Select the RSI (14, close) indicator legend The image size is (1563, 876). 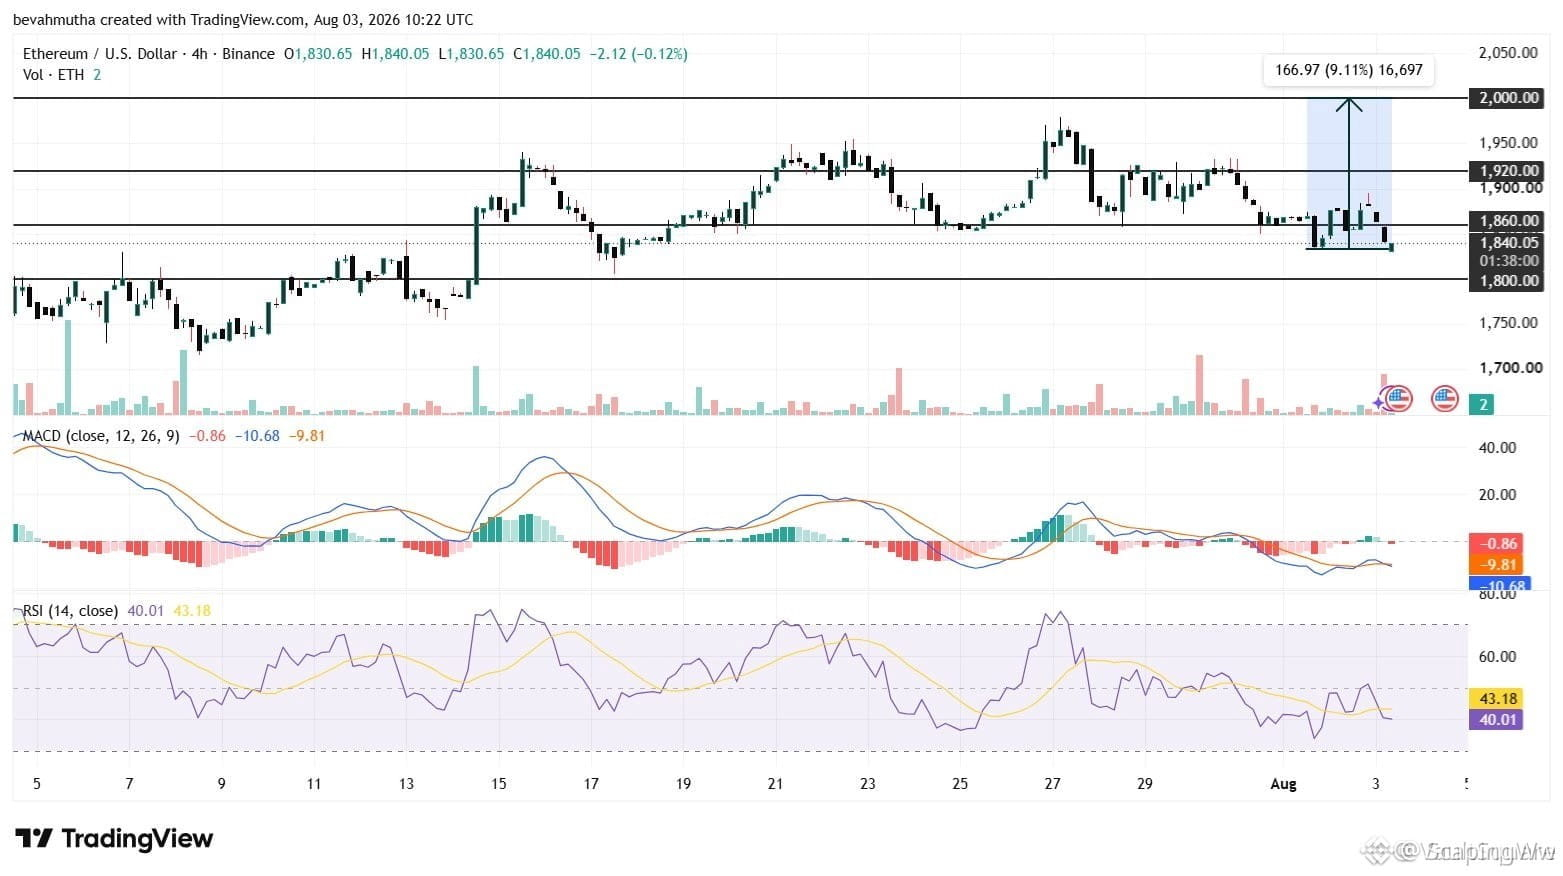(71, 611)
